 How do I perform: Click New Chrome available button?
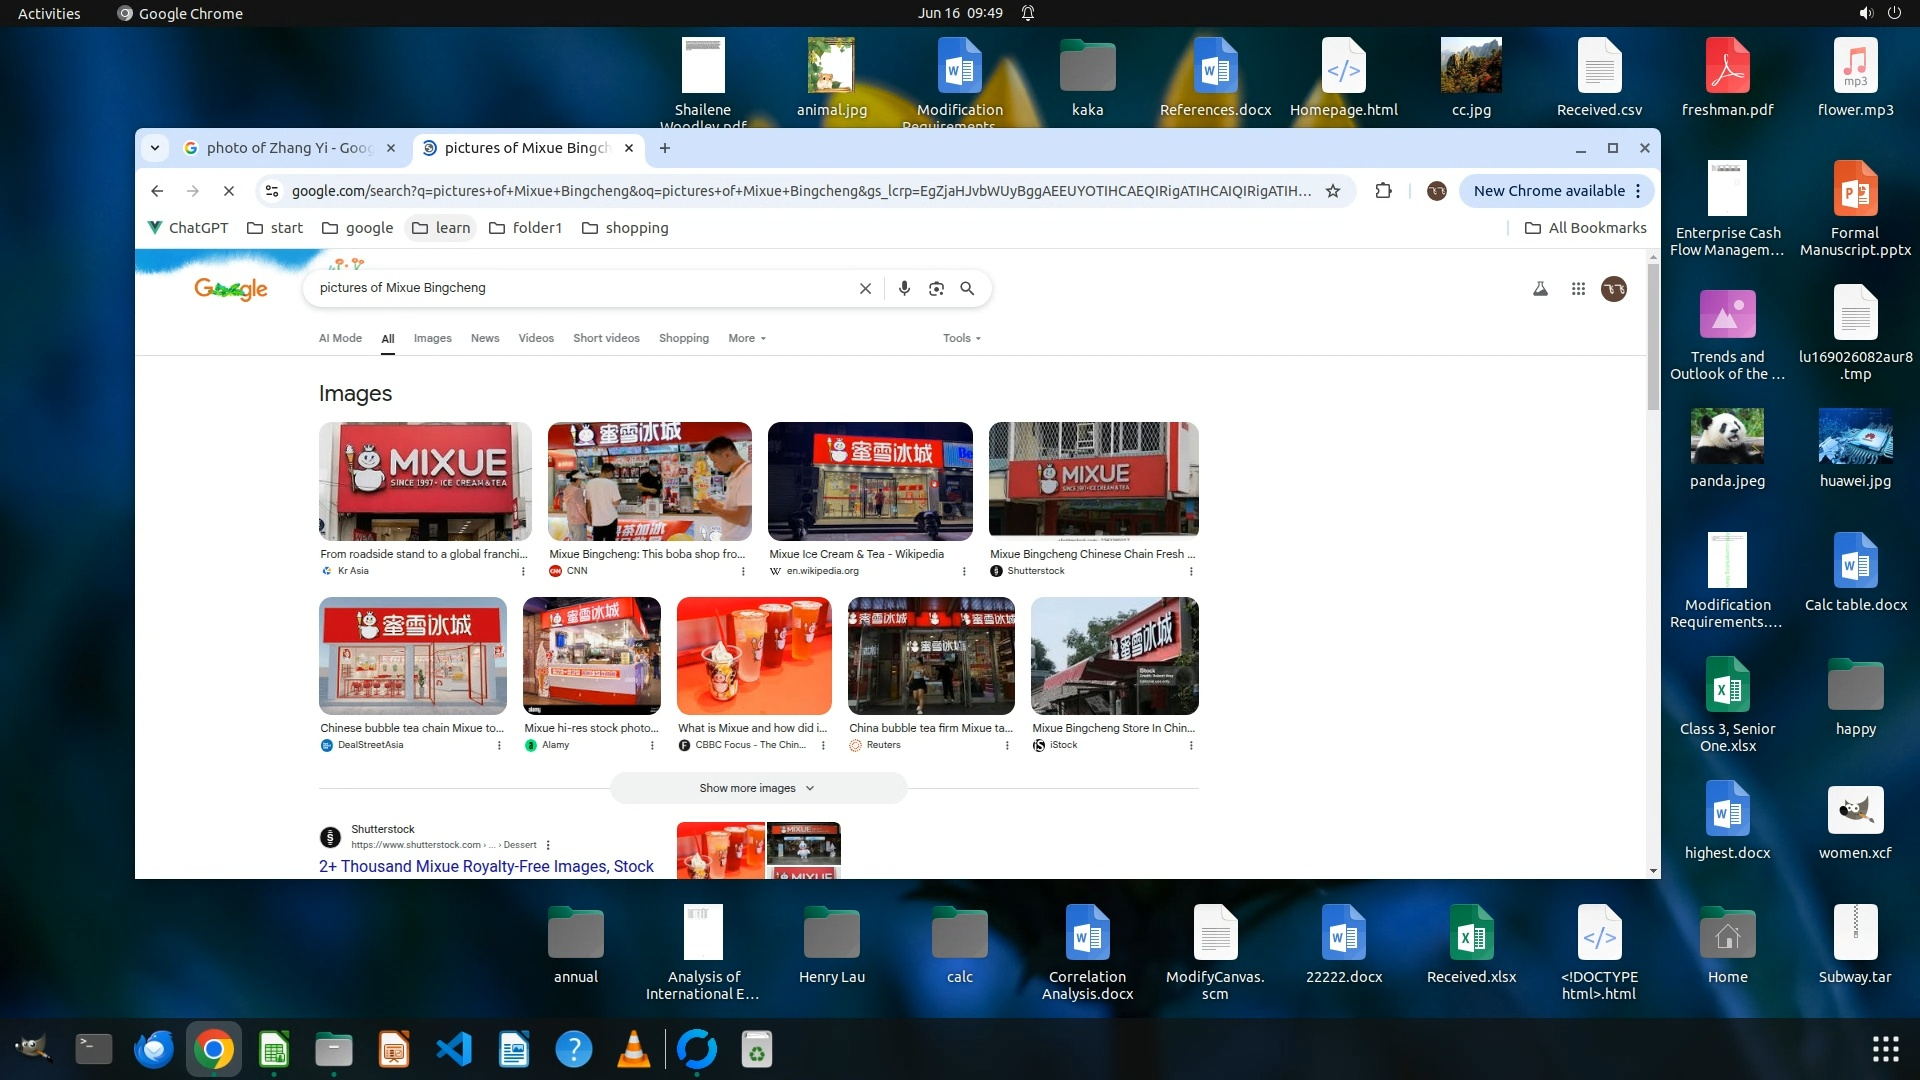point(1548,191)
